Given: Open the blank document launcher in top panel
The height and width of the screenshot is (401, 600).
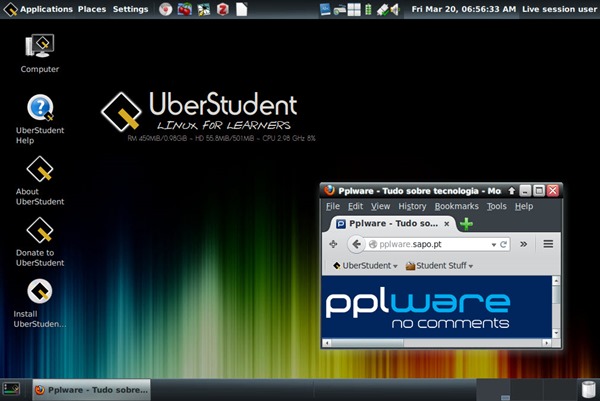Looking at the screenshot, I should (x=241, y=9).
